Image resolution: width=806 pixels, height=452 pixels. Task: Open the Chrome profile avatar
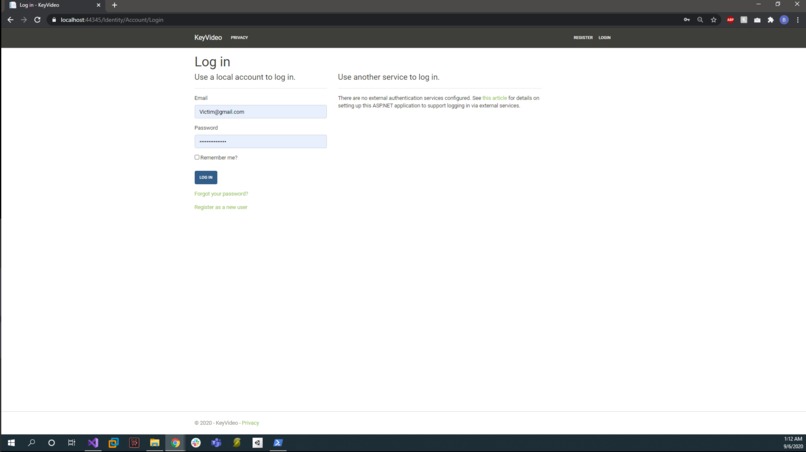pyautogui.click(x=784, y=20)
